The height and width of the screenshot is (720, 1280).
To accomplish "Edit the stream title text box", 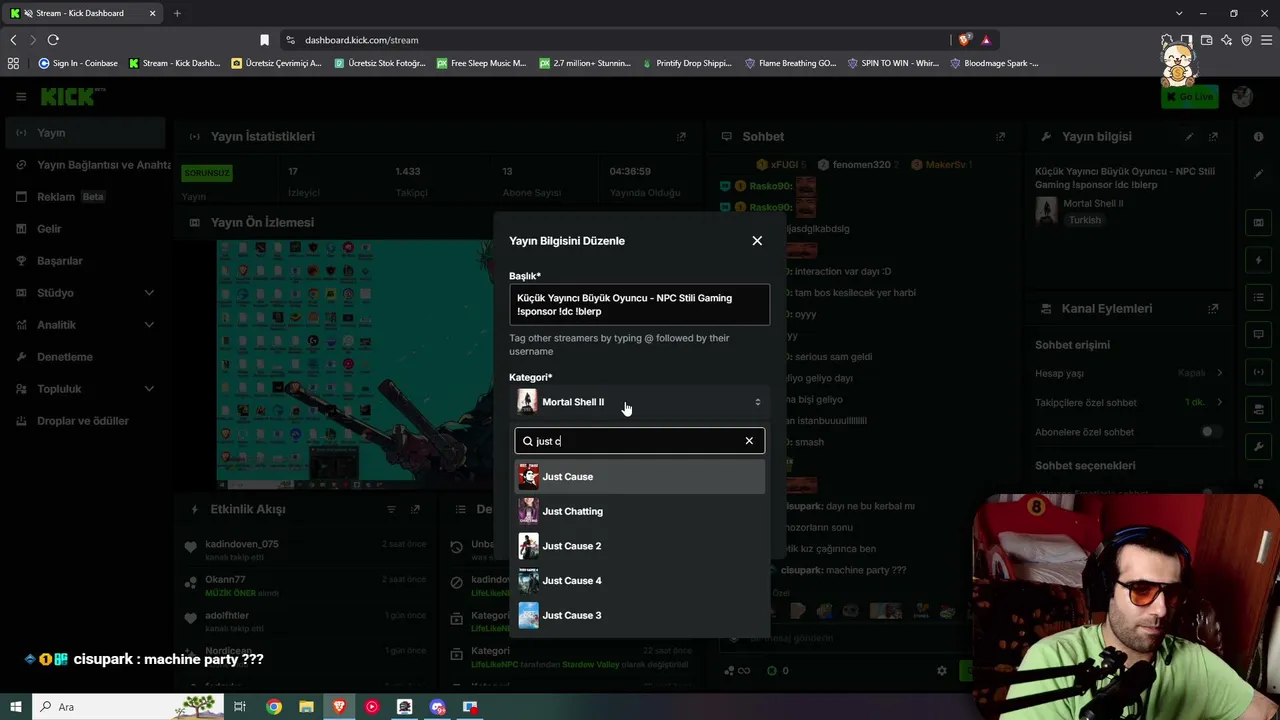I will click(640, 305).
